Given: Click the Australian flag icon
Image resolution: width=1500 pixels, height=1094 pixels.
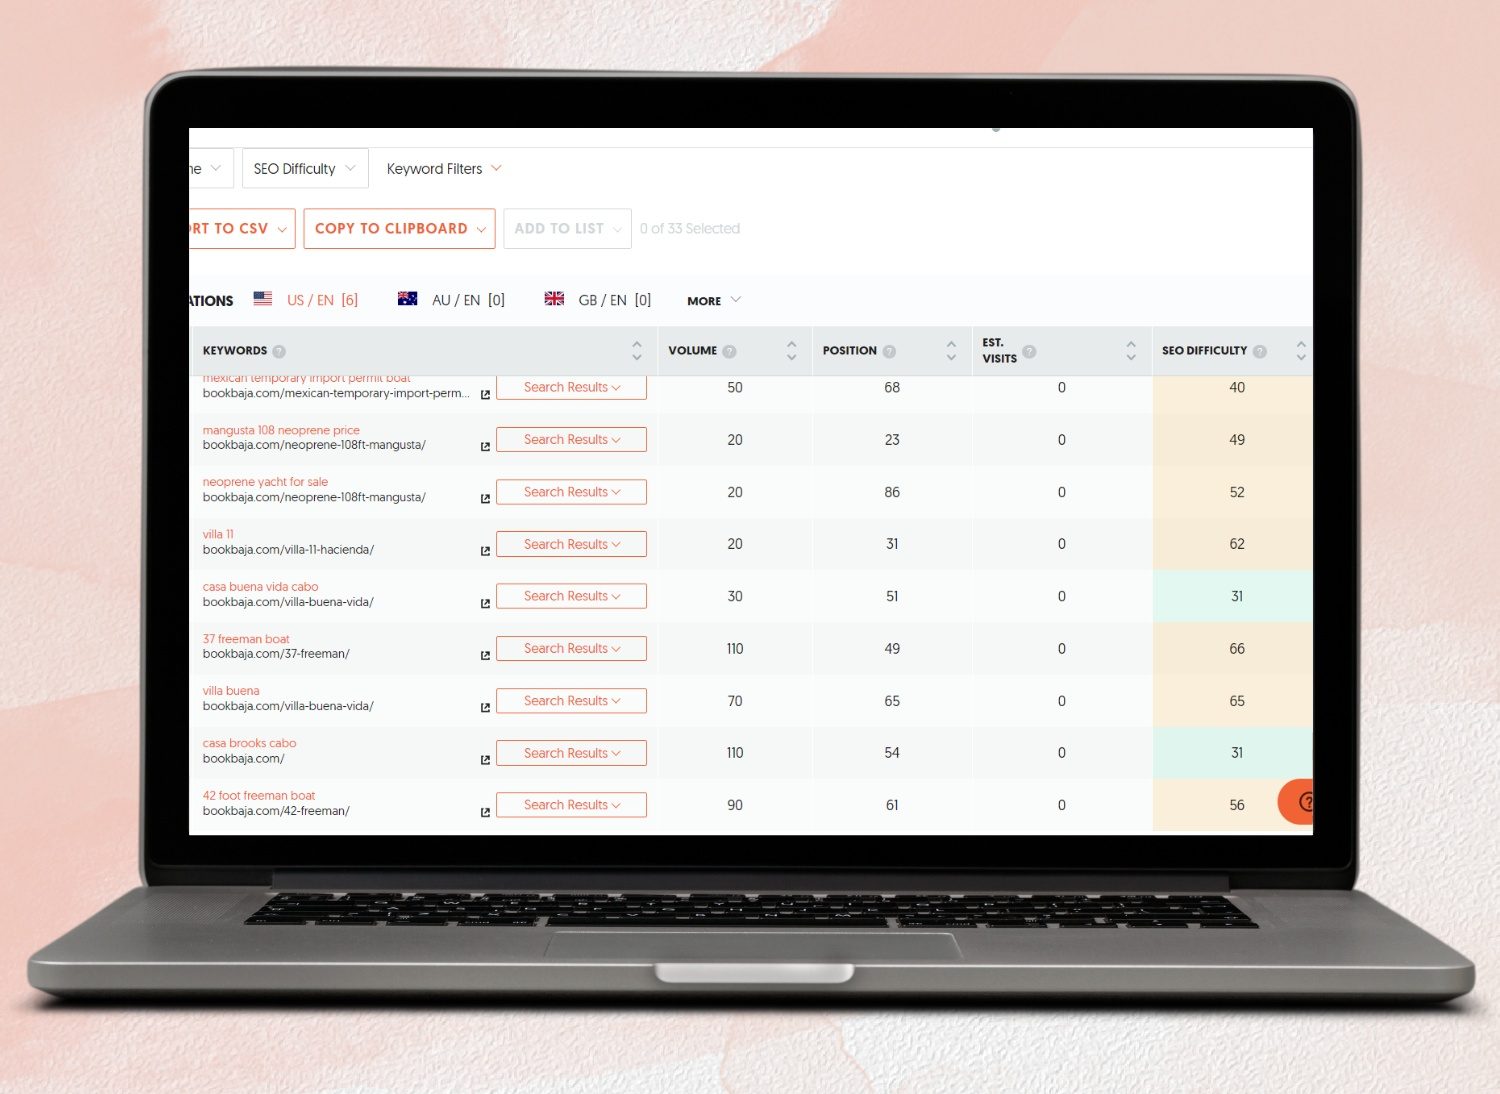Looking at the screenshot, I should [408, 298].
